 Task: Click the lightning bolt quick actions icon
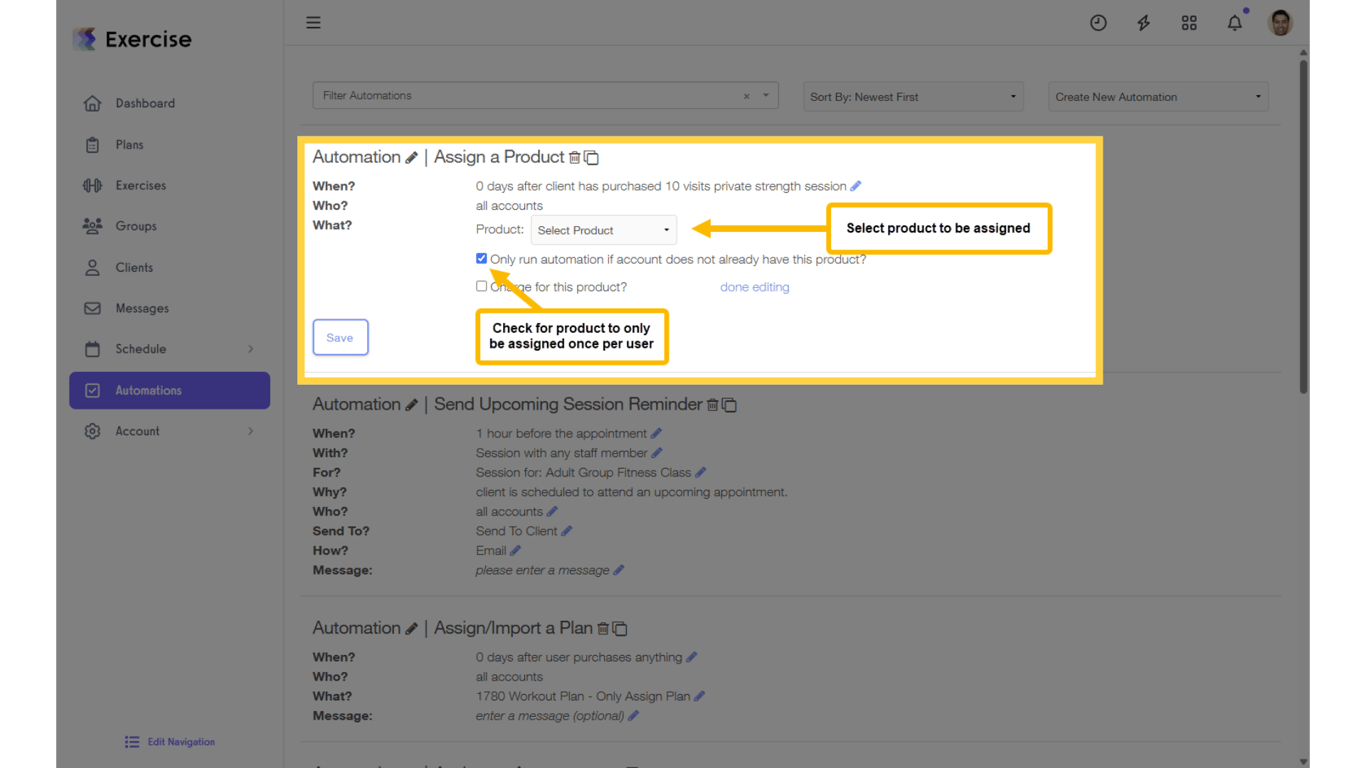[1143, 22]
